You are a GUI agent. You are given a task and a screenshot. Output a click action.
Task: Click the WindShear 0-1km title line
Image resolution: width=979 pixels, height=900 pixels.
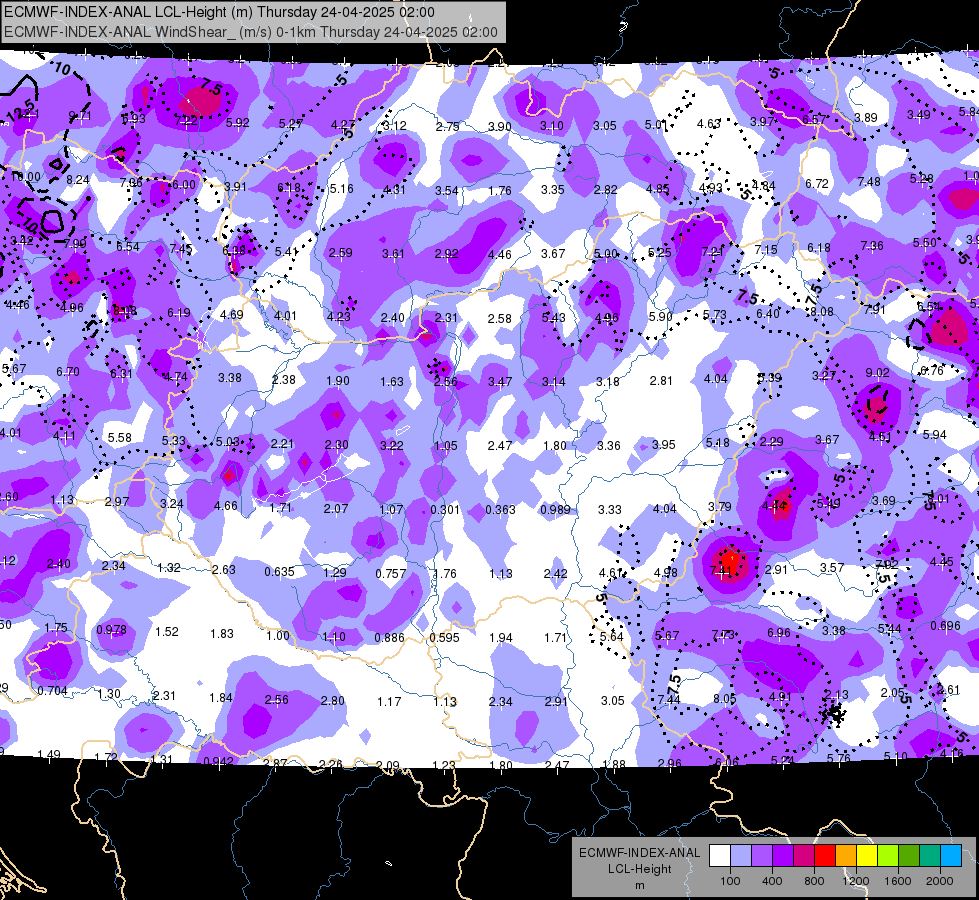[x=251, y=32]
